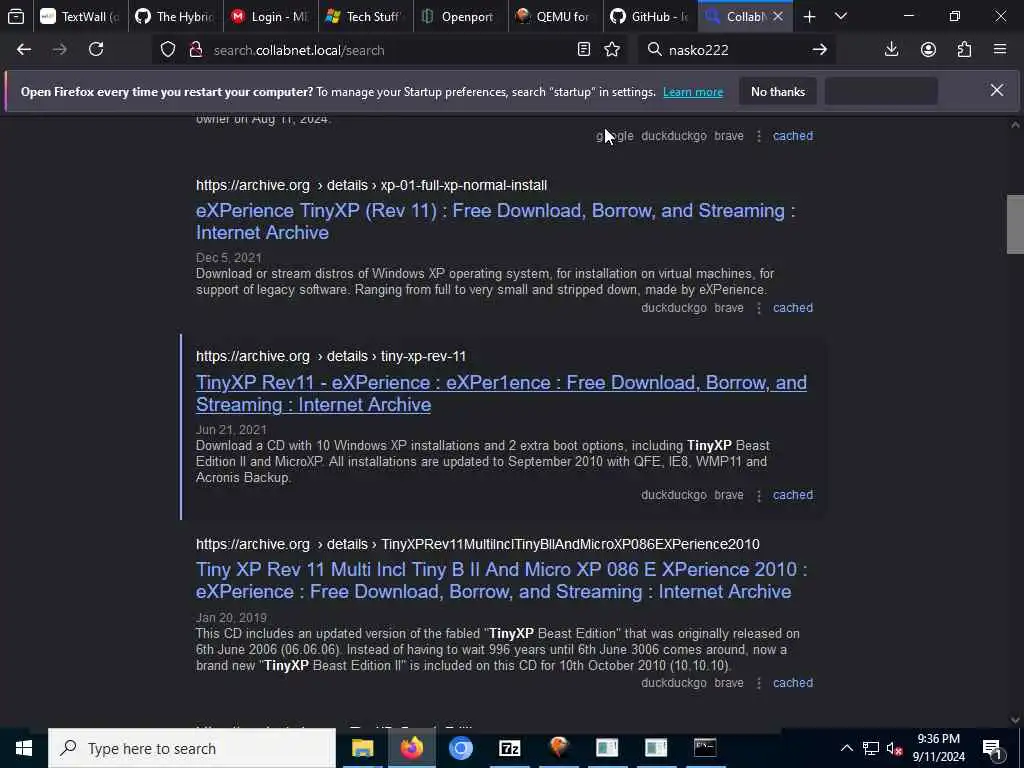Click duckduckgo under TinyXPRev11Multi result
This screenshot has width=1024, height=768.
673,682
